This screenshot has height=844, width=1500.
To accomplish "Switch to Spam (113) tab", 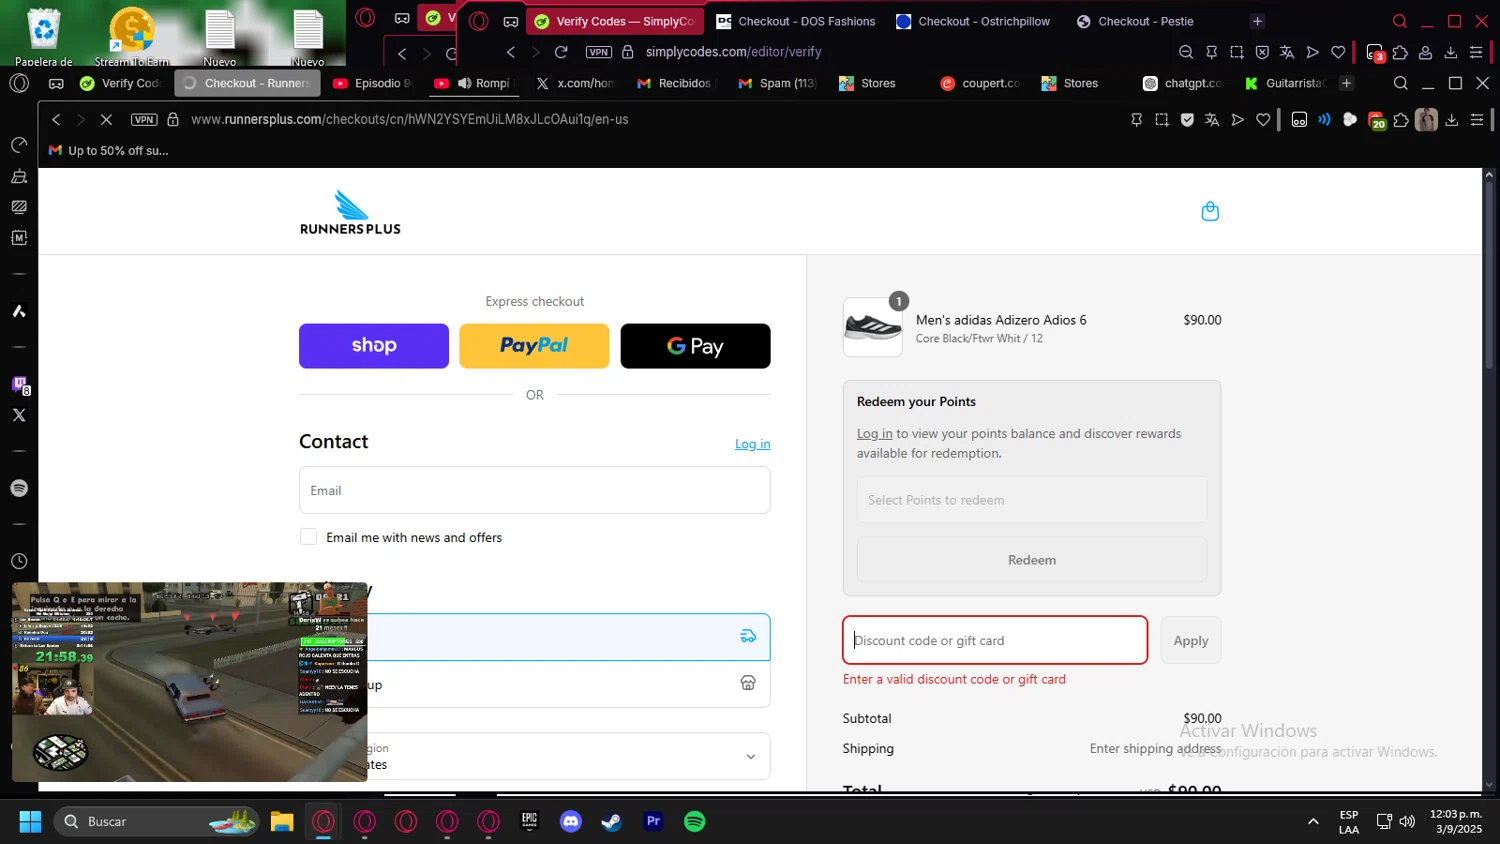I will pos(777,83).
